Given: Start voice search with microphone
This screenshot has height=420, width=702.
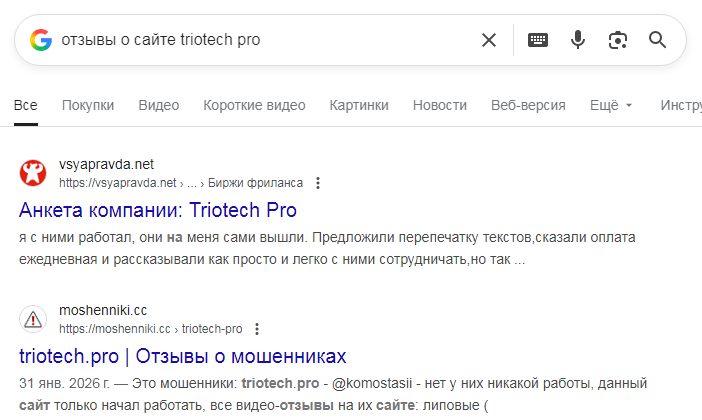Looking at the screenshot, I should tap(578, 40).
